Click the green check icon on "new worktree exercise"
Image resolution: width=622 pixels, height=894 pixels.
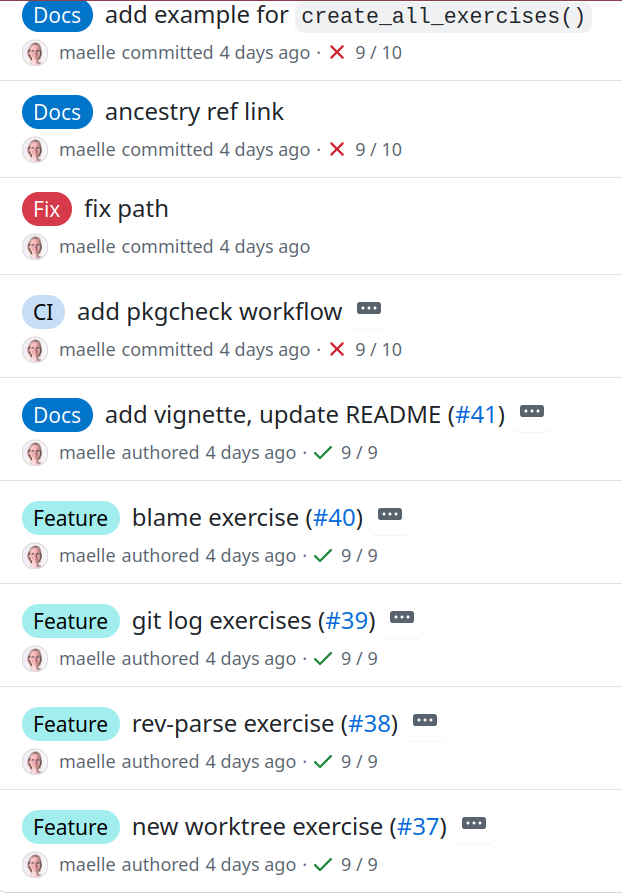pyautogui.click(x=322, y=865)
